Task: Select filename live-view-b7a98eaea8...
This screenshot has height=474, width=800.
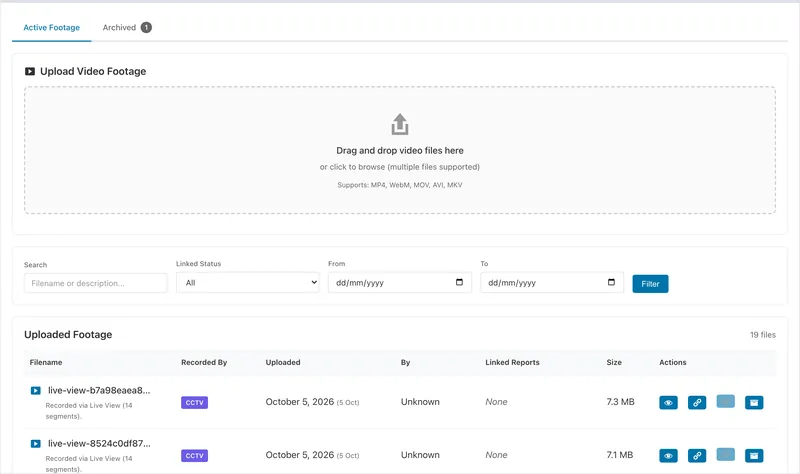Action: coord(99,390)
